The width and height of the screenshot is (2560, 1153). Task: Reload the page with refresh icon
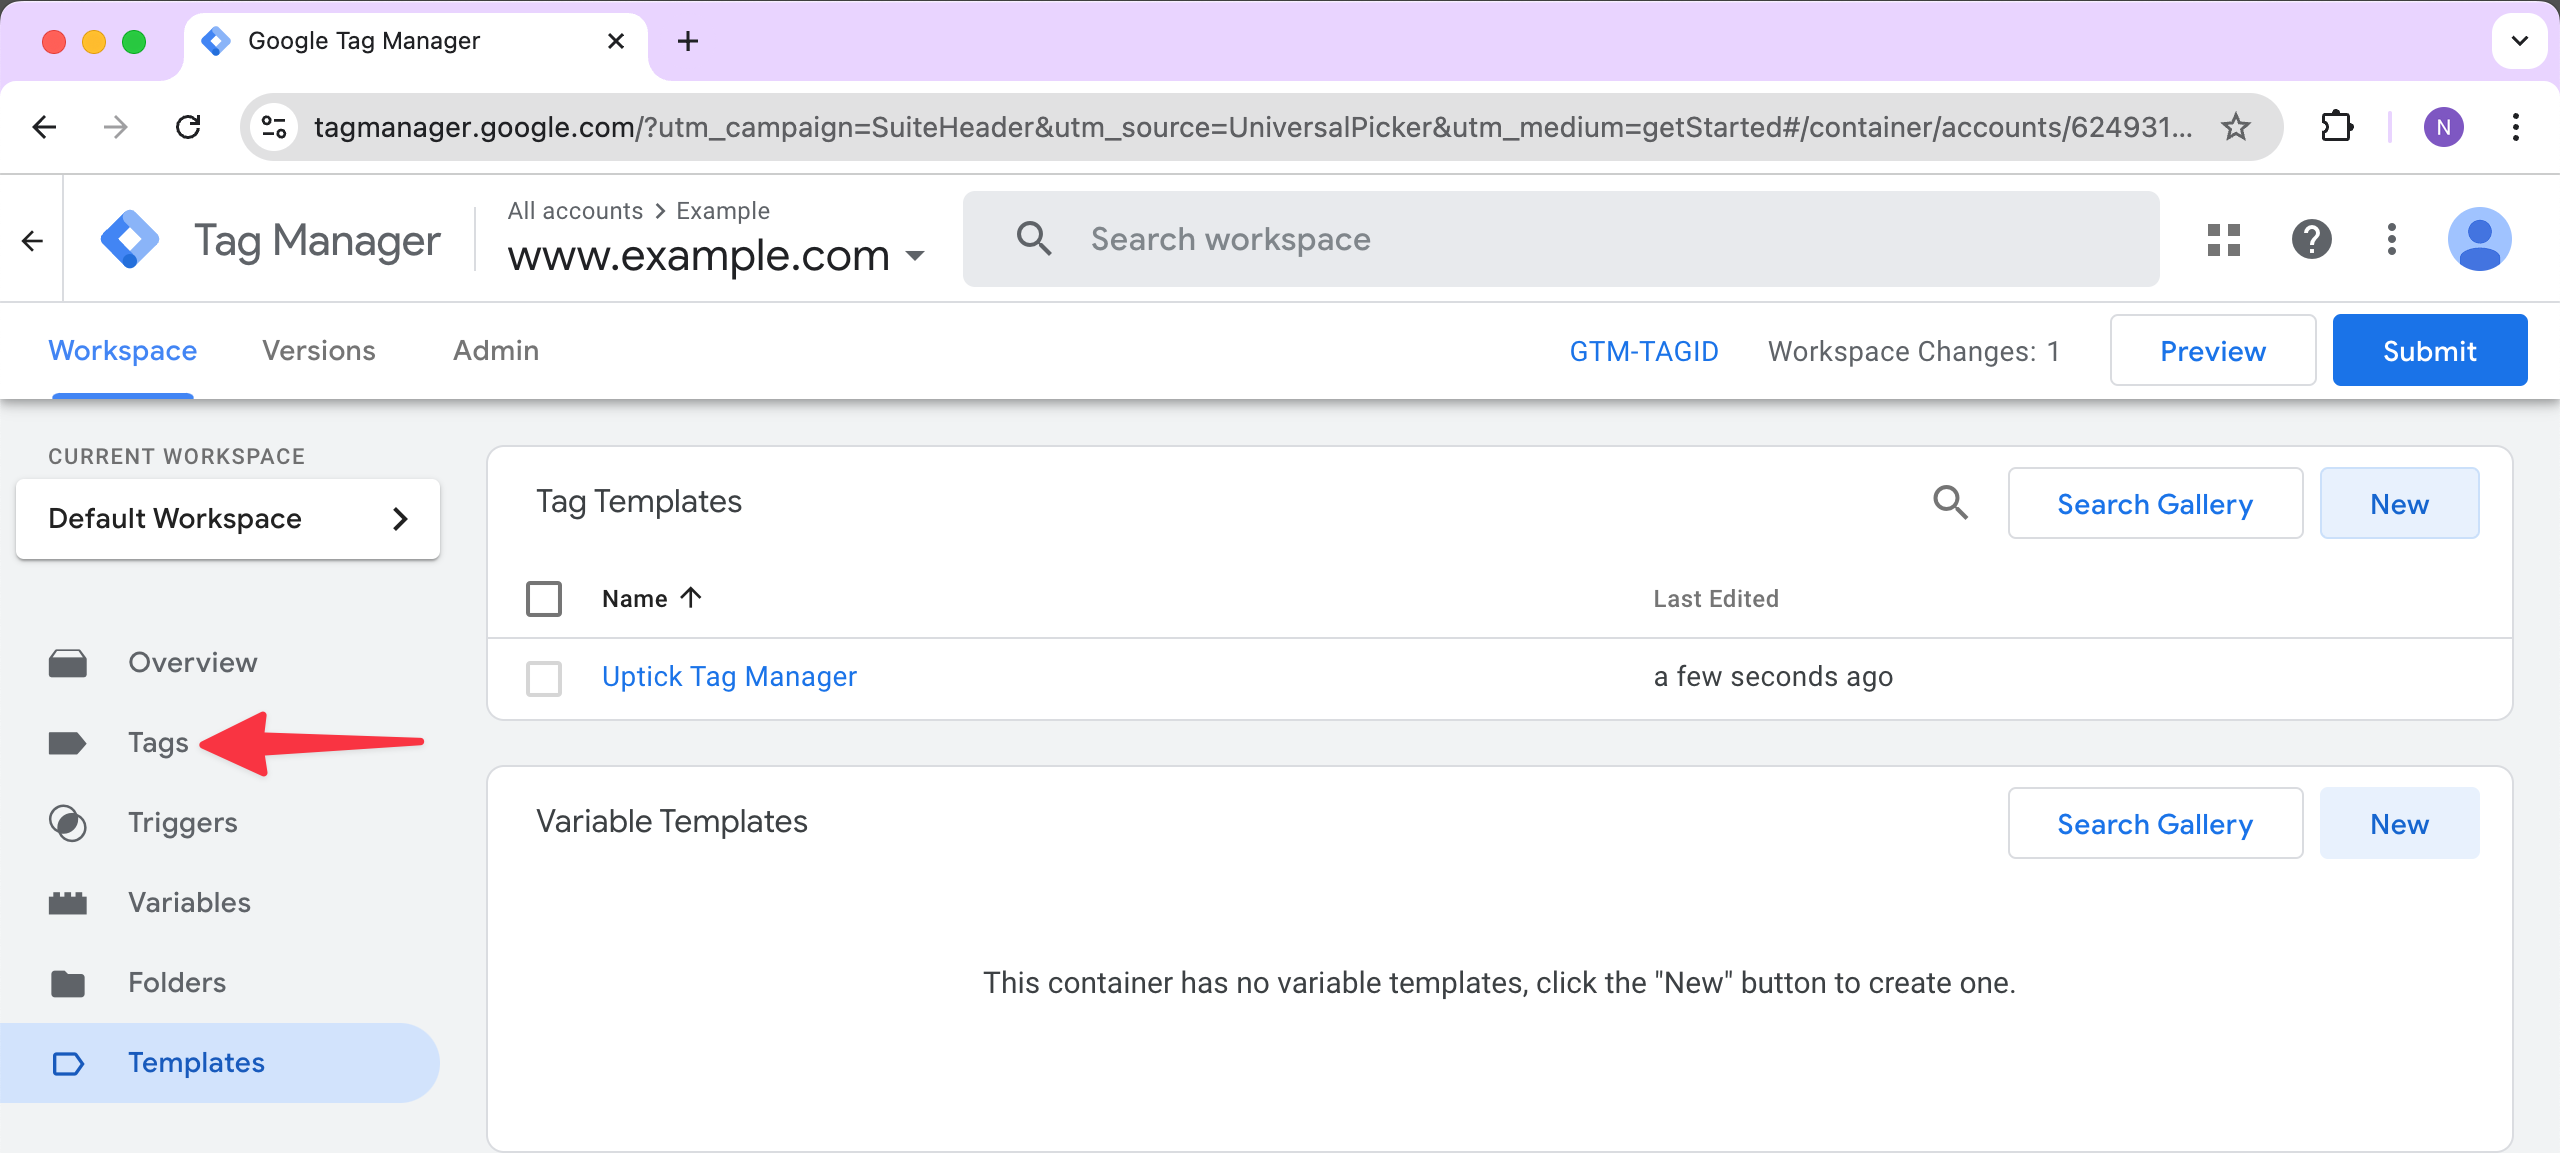(x=188, y=127)
